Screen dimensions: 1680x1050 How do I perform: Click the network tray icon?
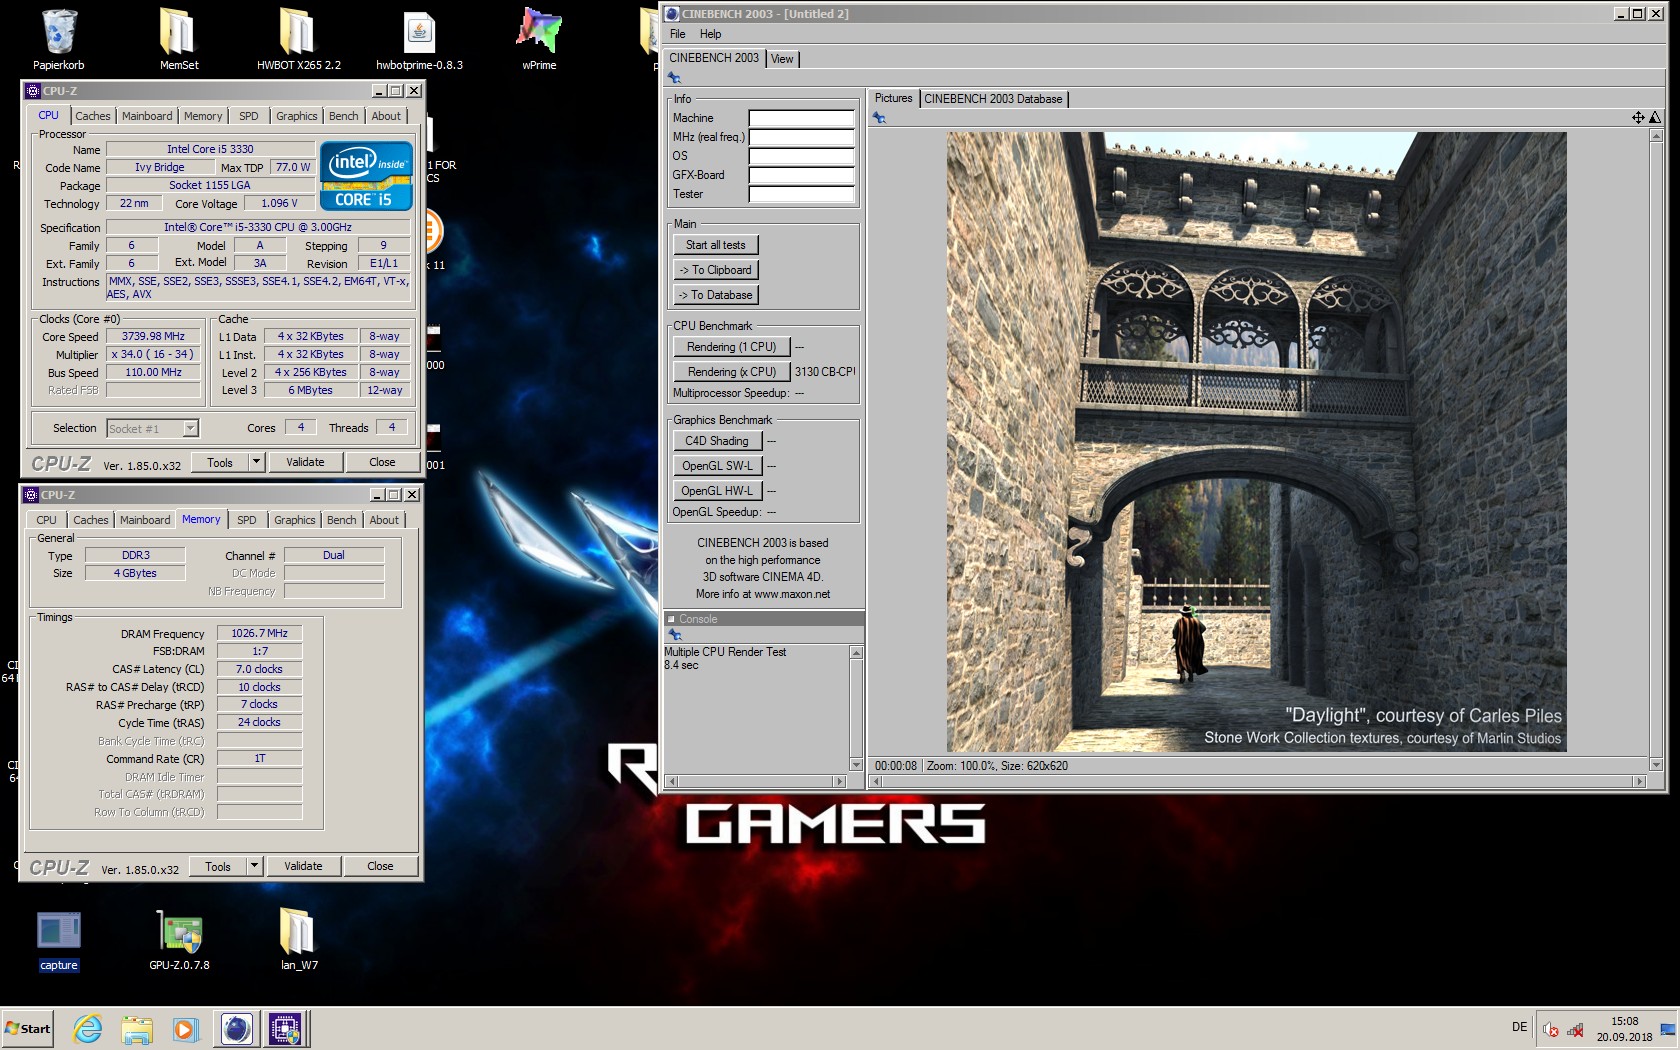pyautogui.click(x=1576, y=1029)
